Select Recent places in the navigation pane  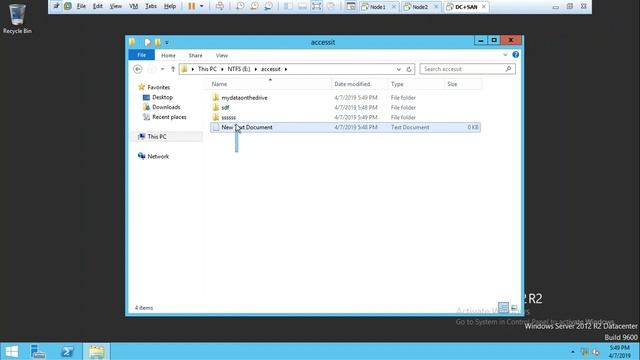169,117
